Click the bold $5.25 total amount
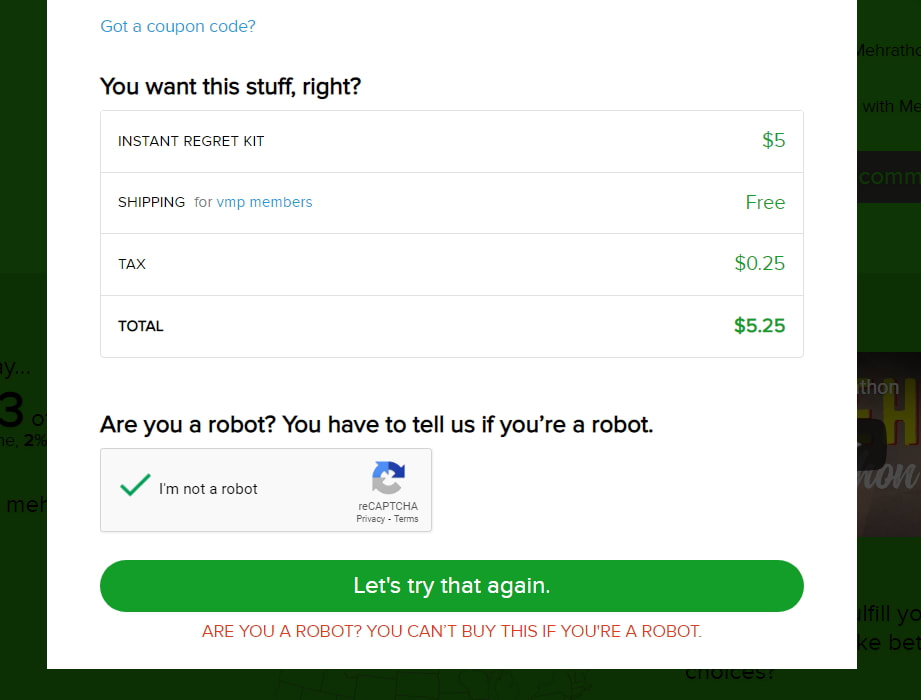 coord(759,326)
